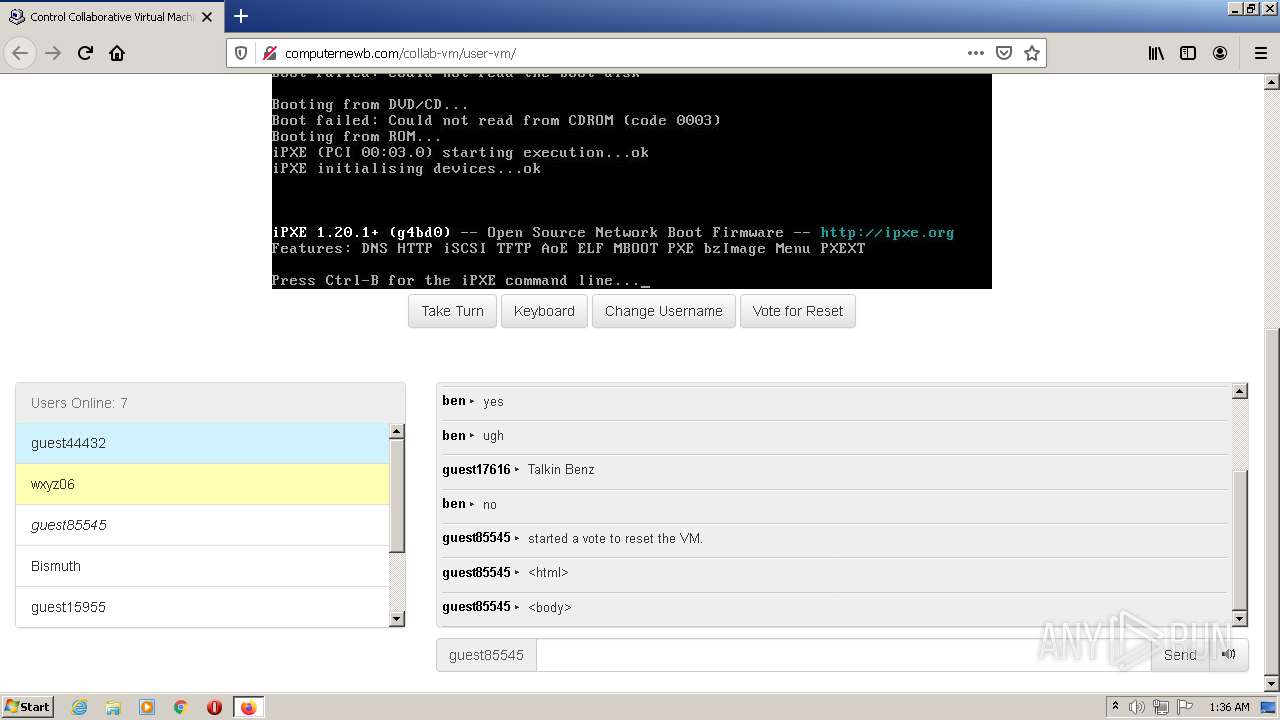Open the Firefox hamburger menu
The width and height of the screenshot is (1280, 720).
(1260, 53)
